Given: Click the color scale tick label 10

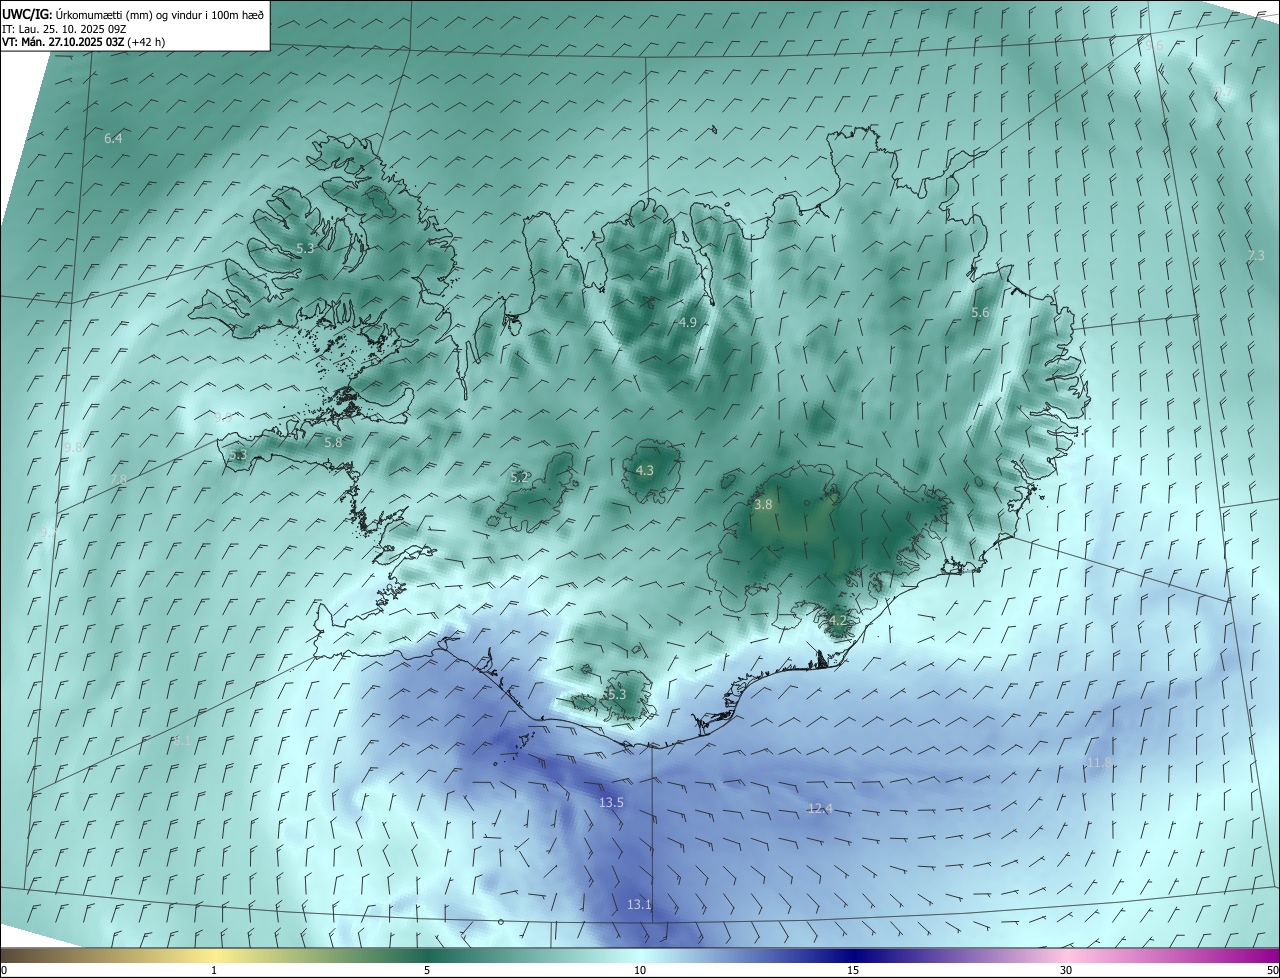Looking at the screenshot, I should click(640, 971).
